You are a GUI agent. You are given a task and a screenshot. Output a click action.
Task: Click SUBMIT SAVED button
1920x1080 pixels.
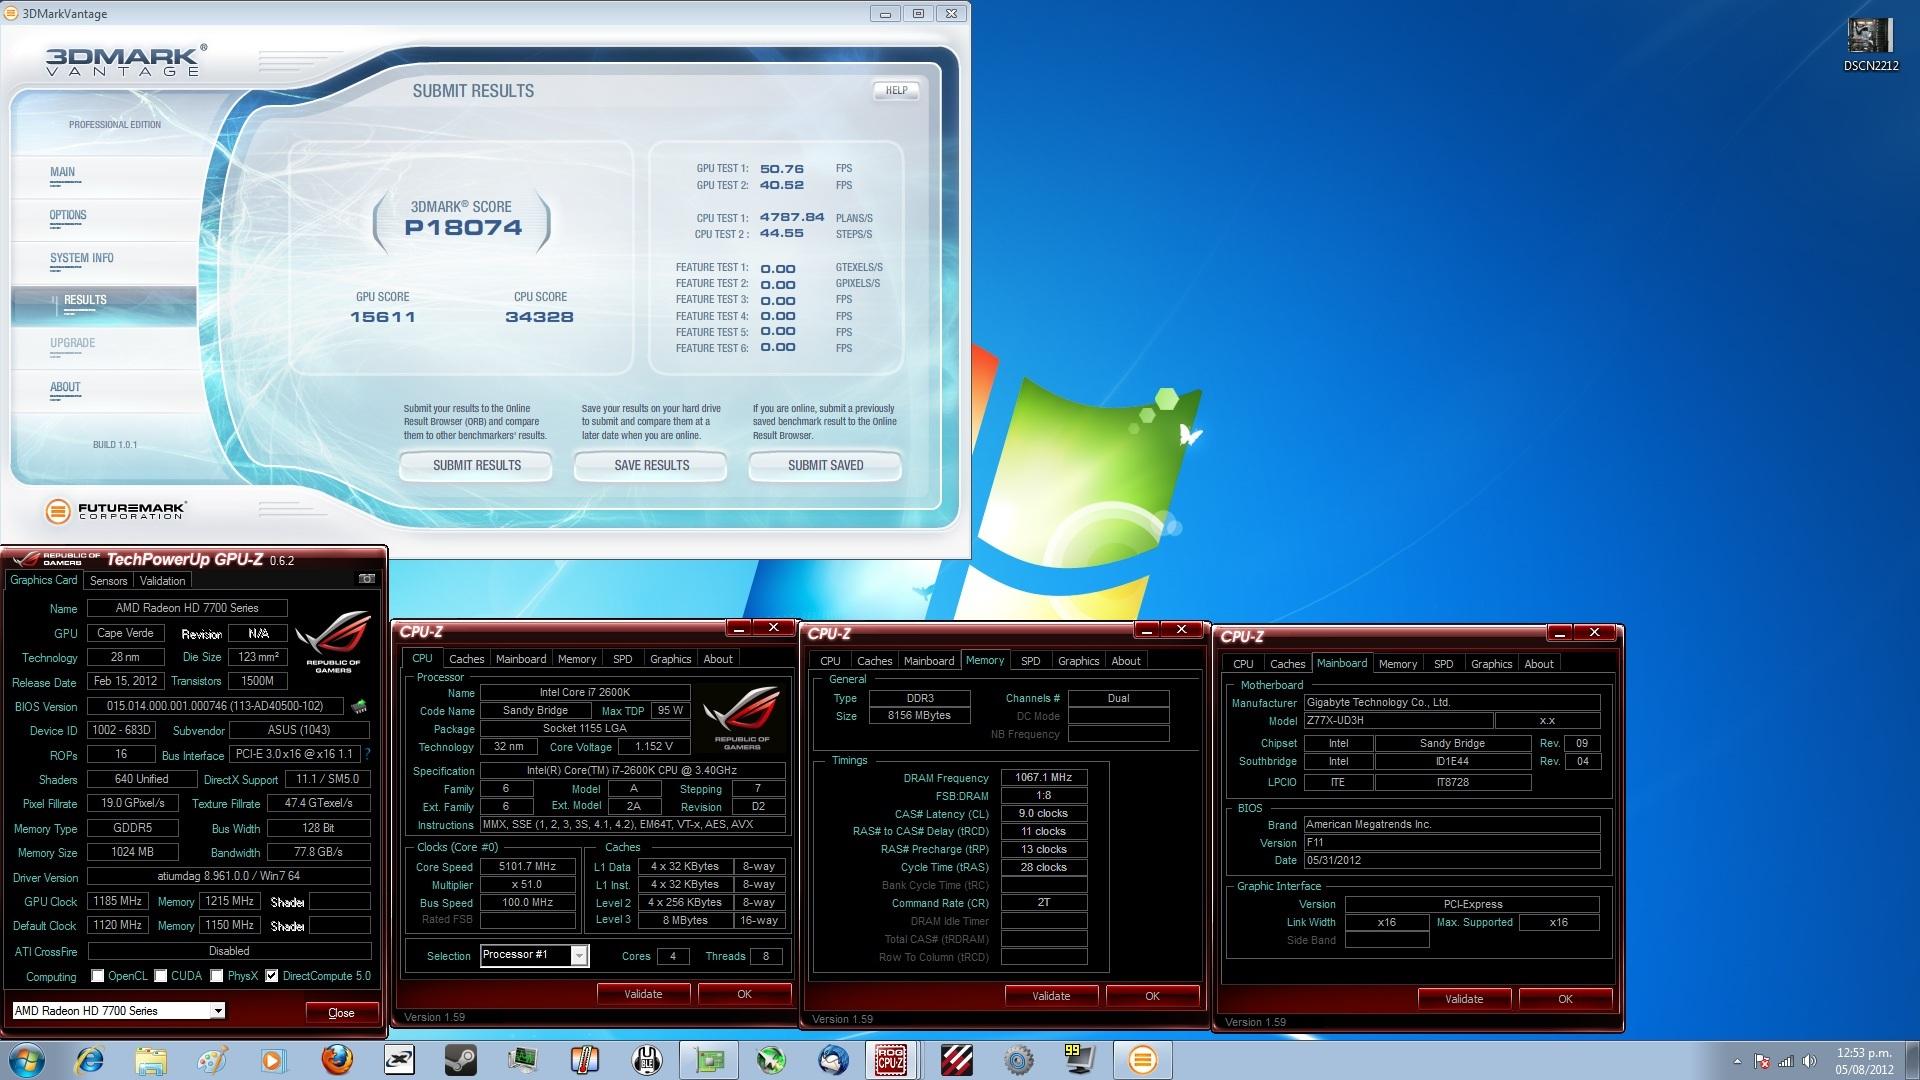point(825,466)
